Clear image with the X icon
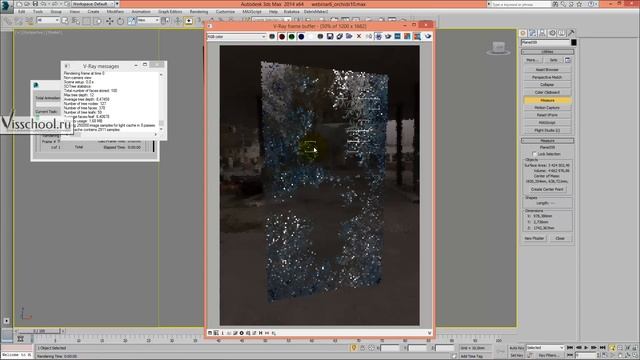The height and width of the screenshot is (360, 640). [359, 36]
